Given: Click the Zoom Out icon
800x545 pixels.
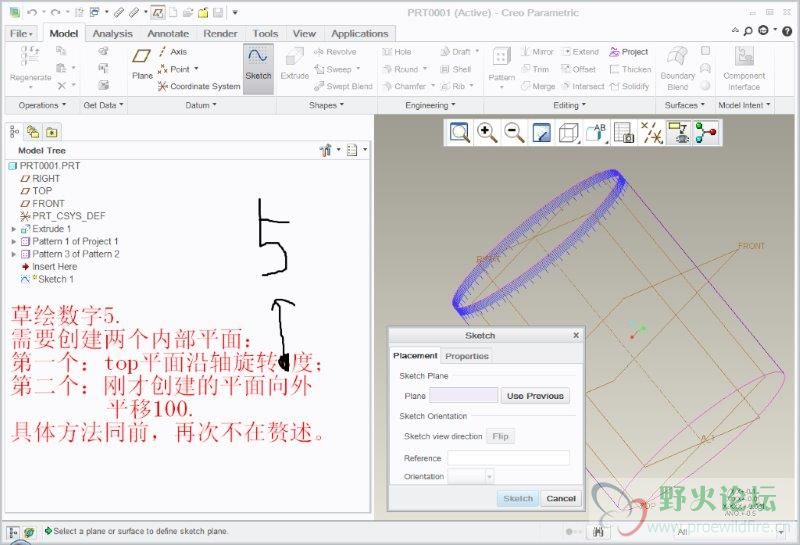Looking at the screenshot, I should pyautogui.click(x=514, y=133).
